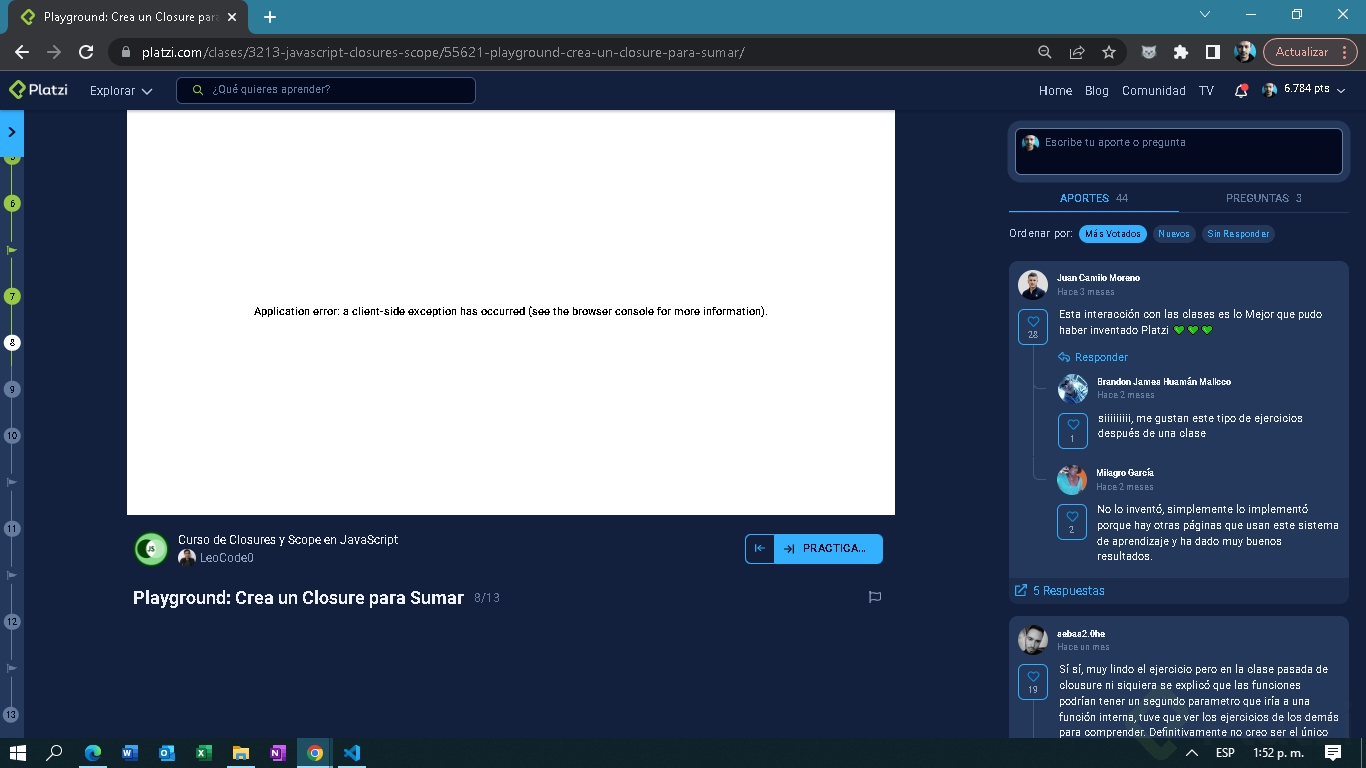Jump to class 7 in the course timeline
Image resolution: width=1366 pixels, height=768 pixels.
(x=12, y=296)
